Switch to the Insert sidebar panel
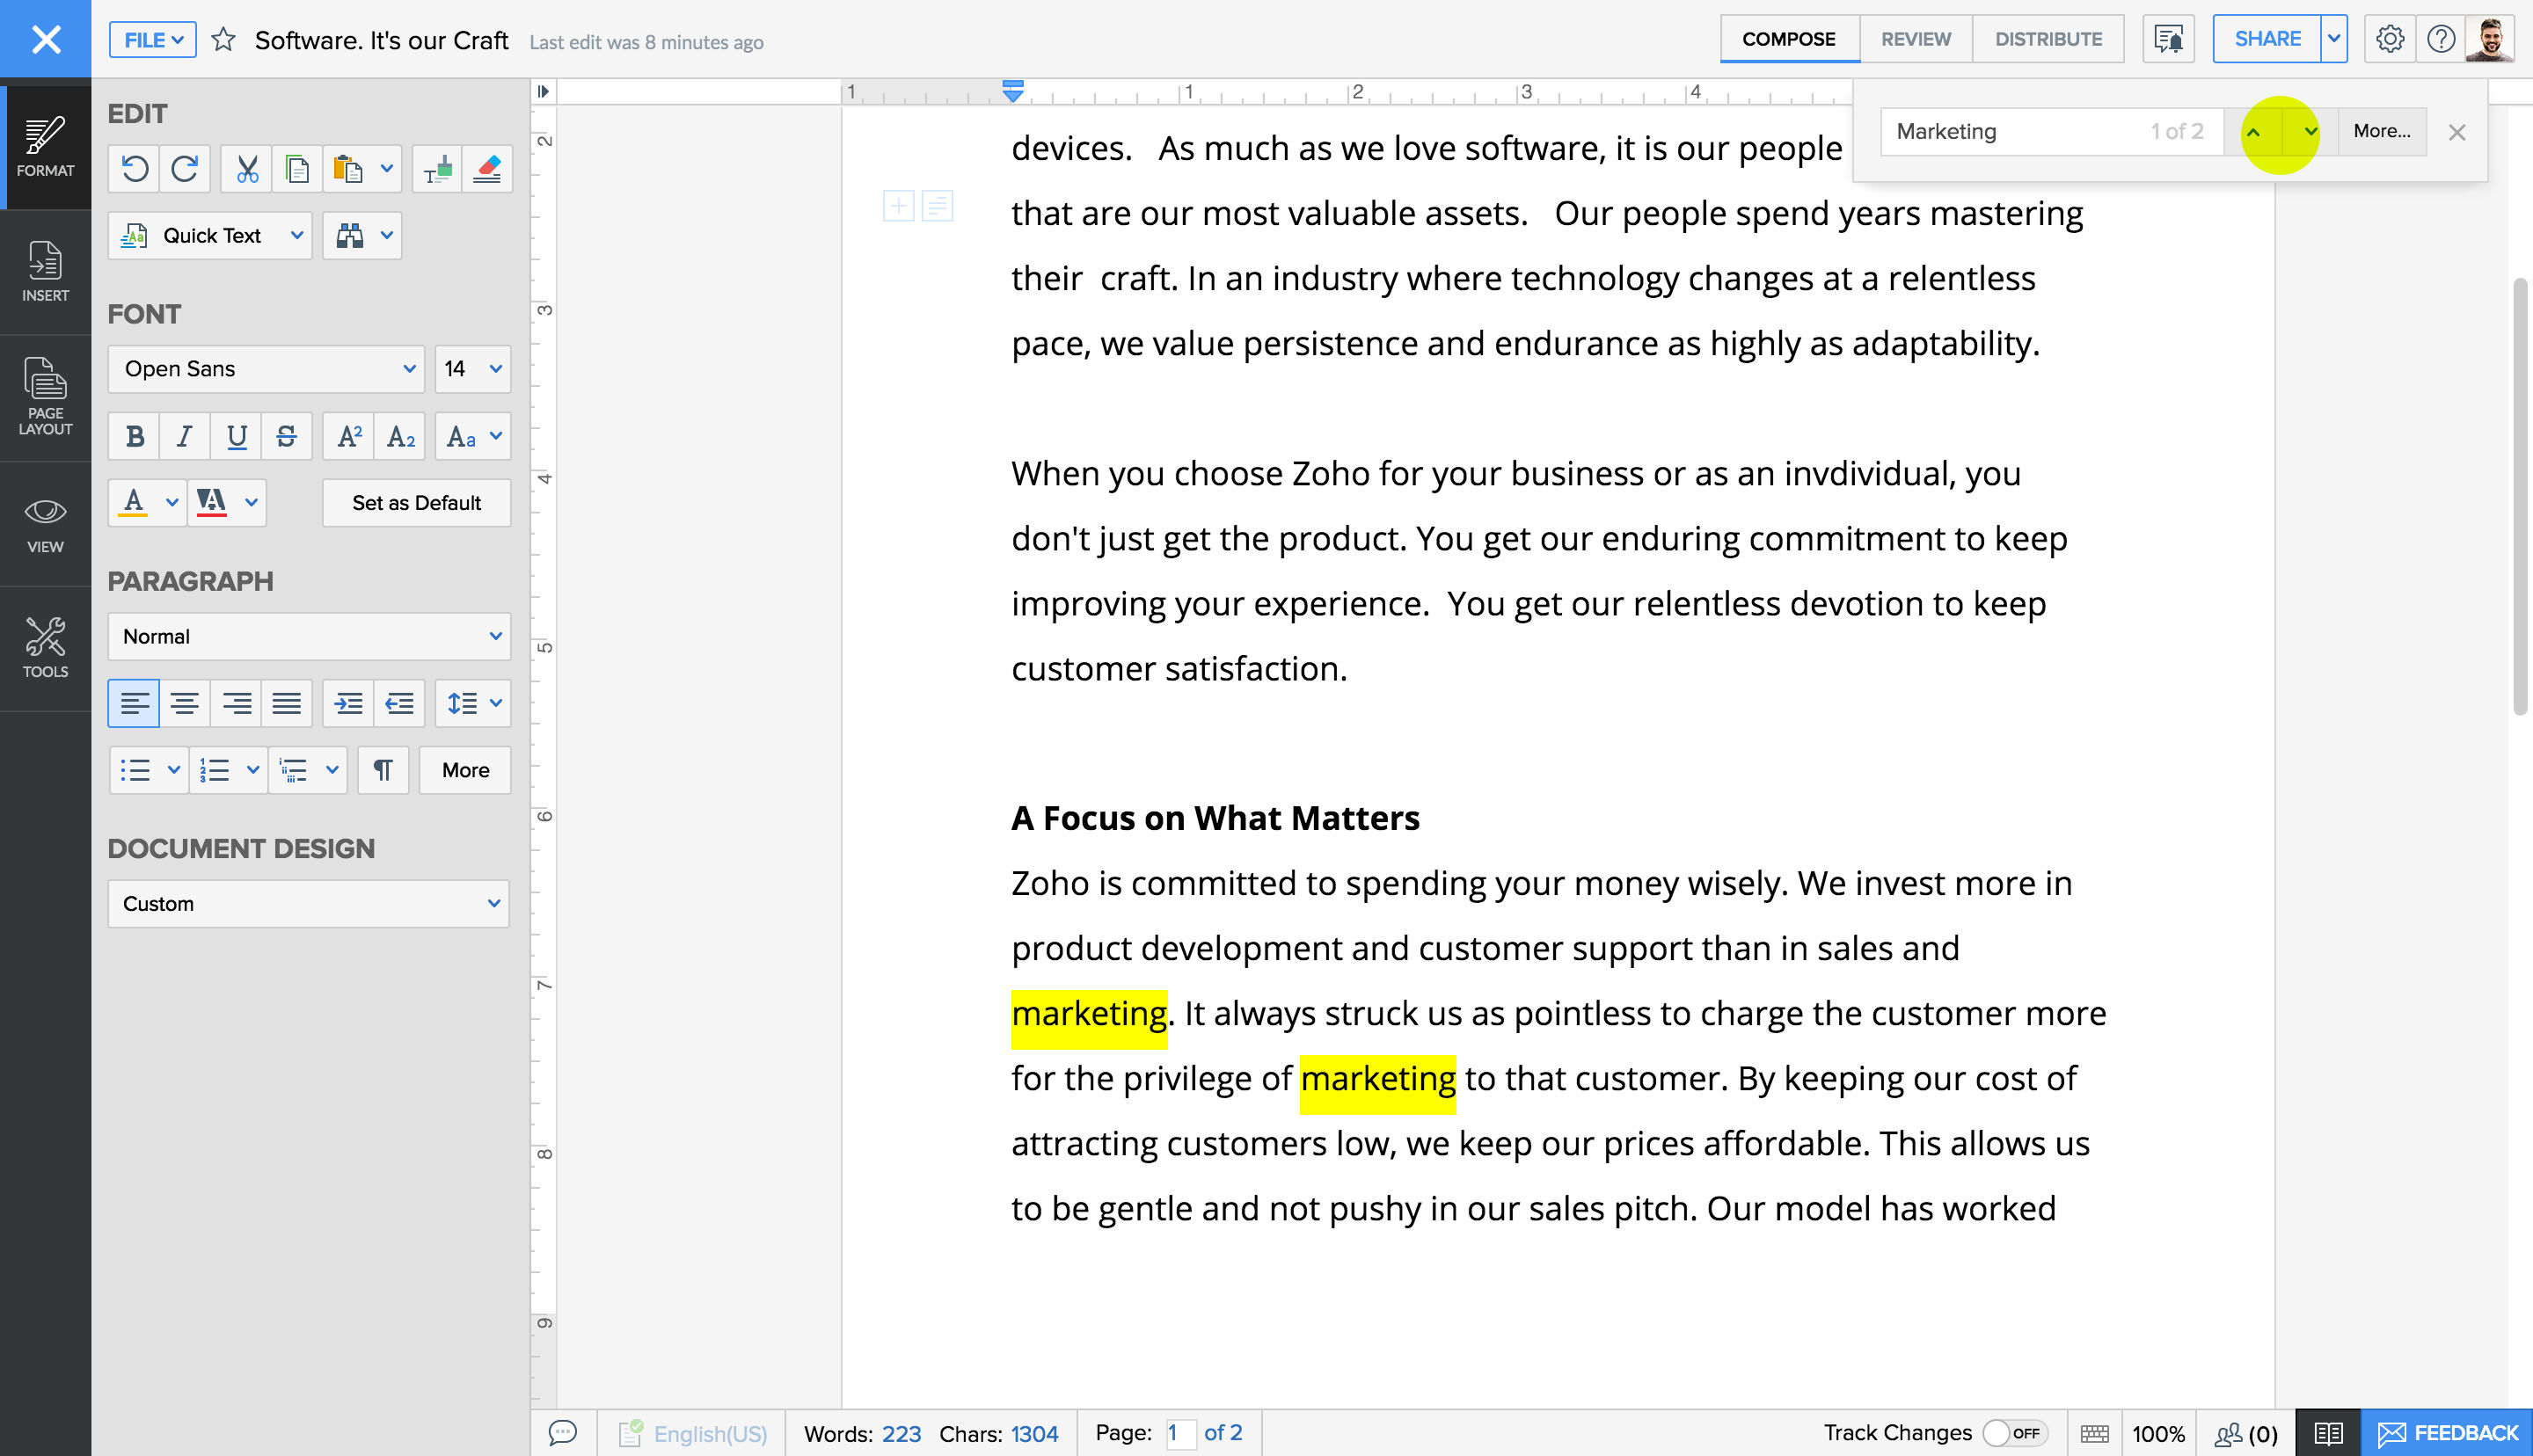The image size is (2533, 1456). pos(45,272)
